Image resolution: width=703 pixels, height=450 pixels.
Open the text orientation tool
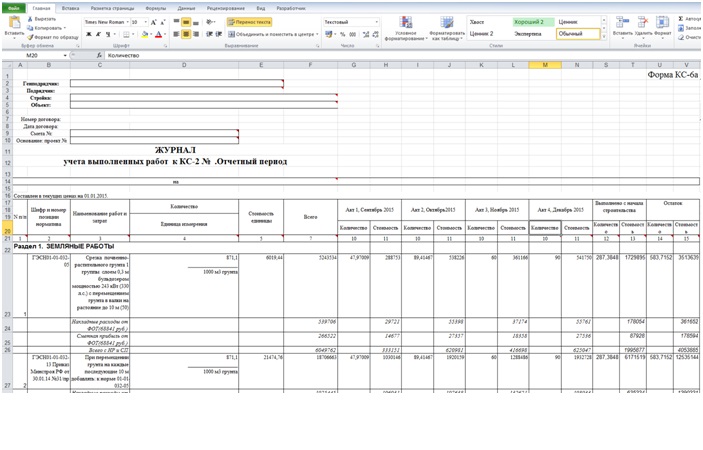click(209, 22)
